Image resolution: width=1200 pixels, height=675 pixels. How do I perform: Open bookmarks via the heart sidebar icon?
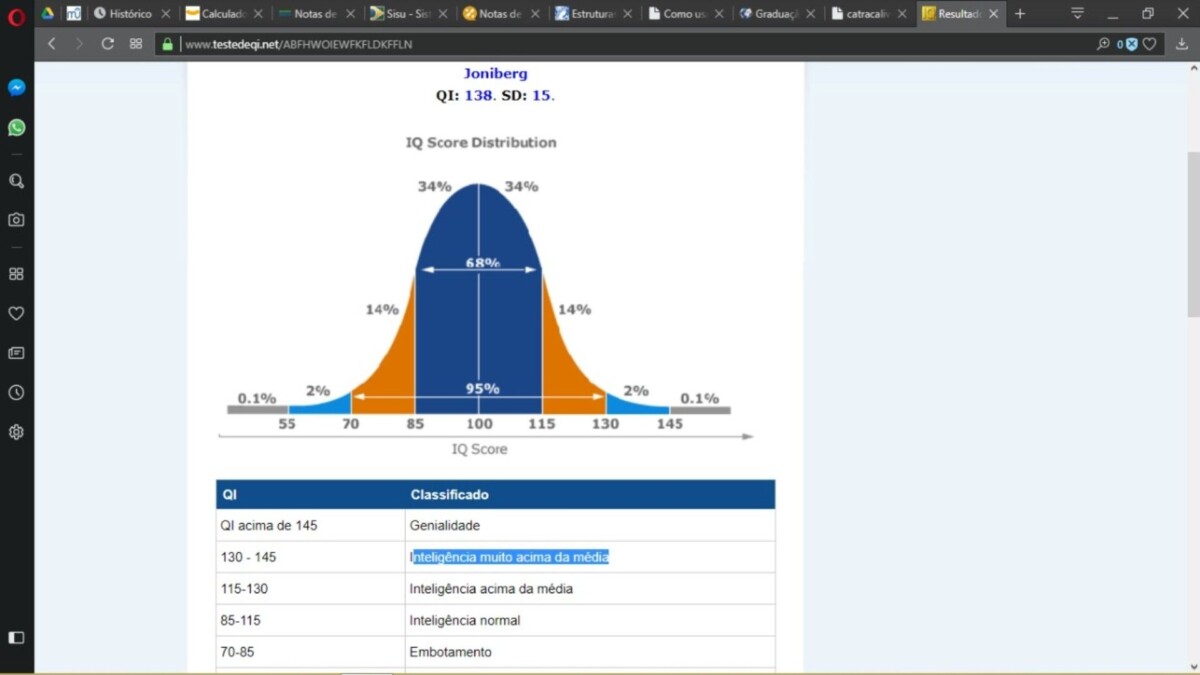tap(16, 313)
